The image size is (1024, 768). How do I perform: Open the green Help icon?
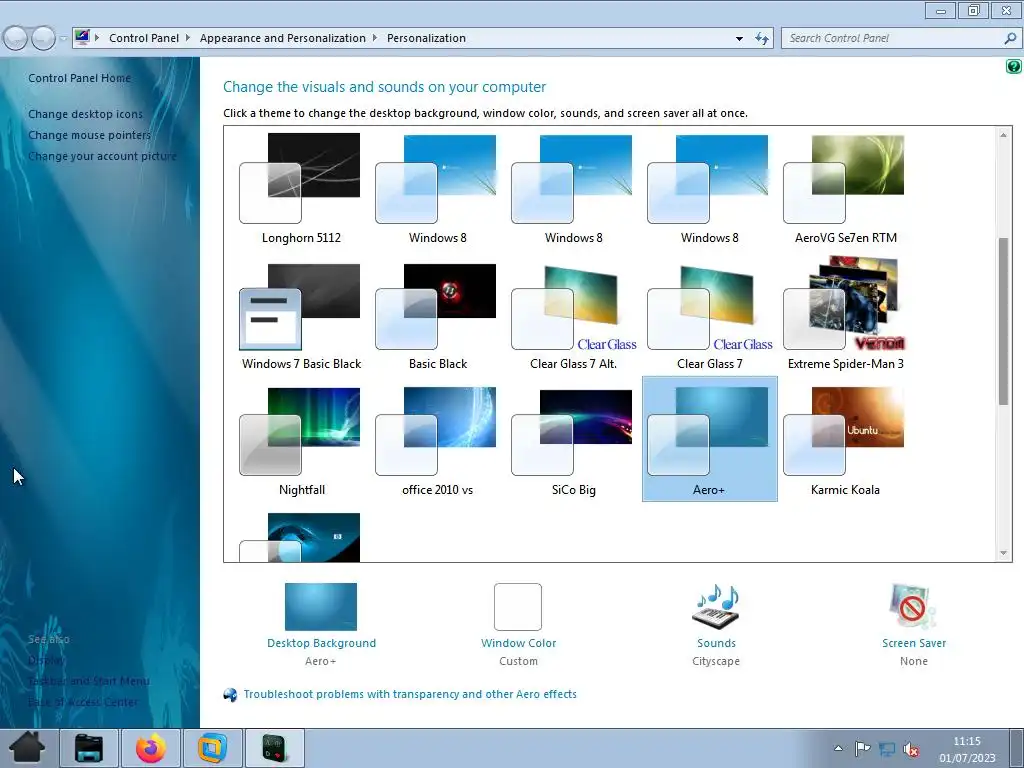click(x=1014, y=66)
